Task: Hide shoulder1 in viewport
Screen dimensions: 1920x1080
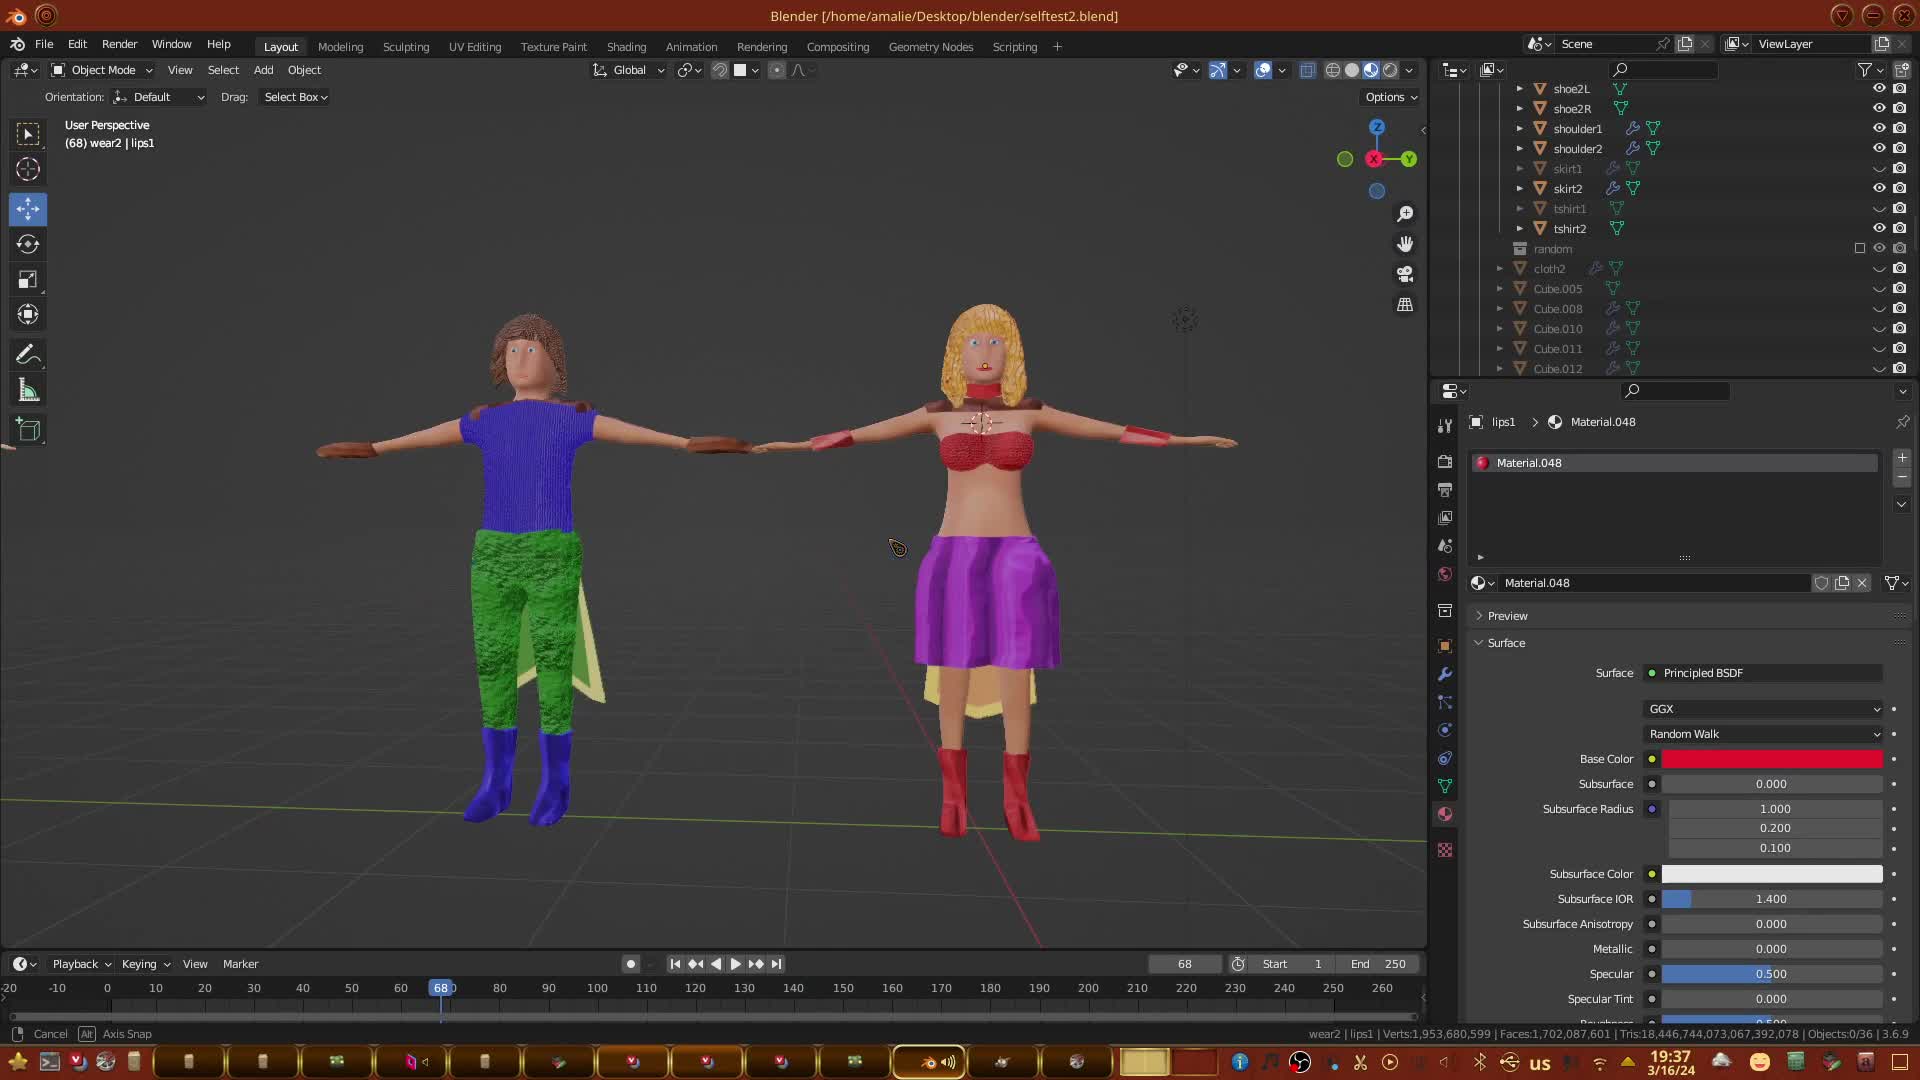Action: 1879,128
